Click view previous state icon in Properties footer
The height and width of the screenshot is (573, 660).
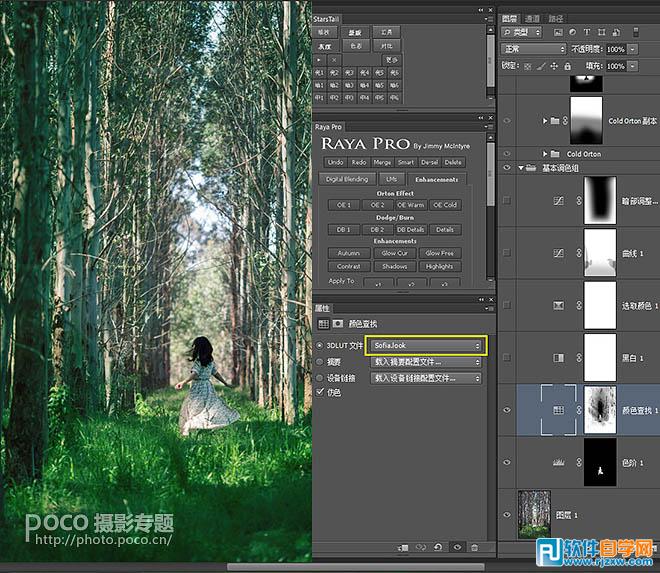[x=420, y=547]
